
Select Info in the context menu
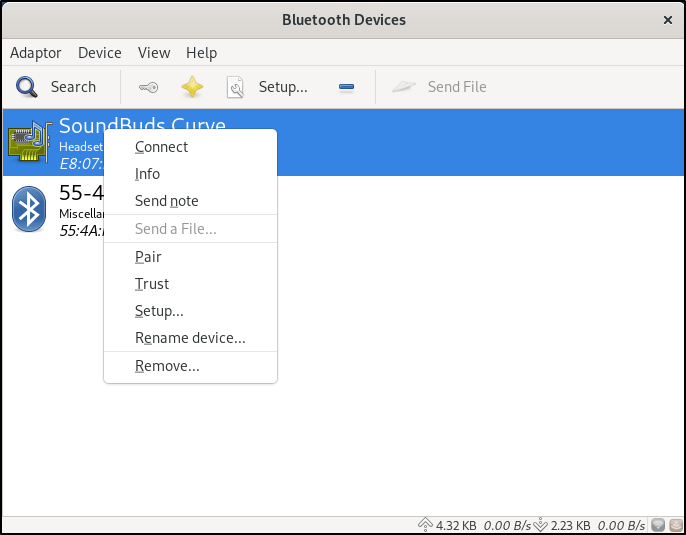[x=147, y=174]
